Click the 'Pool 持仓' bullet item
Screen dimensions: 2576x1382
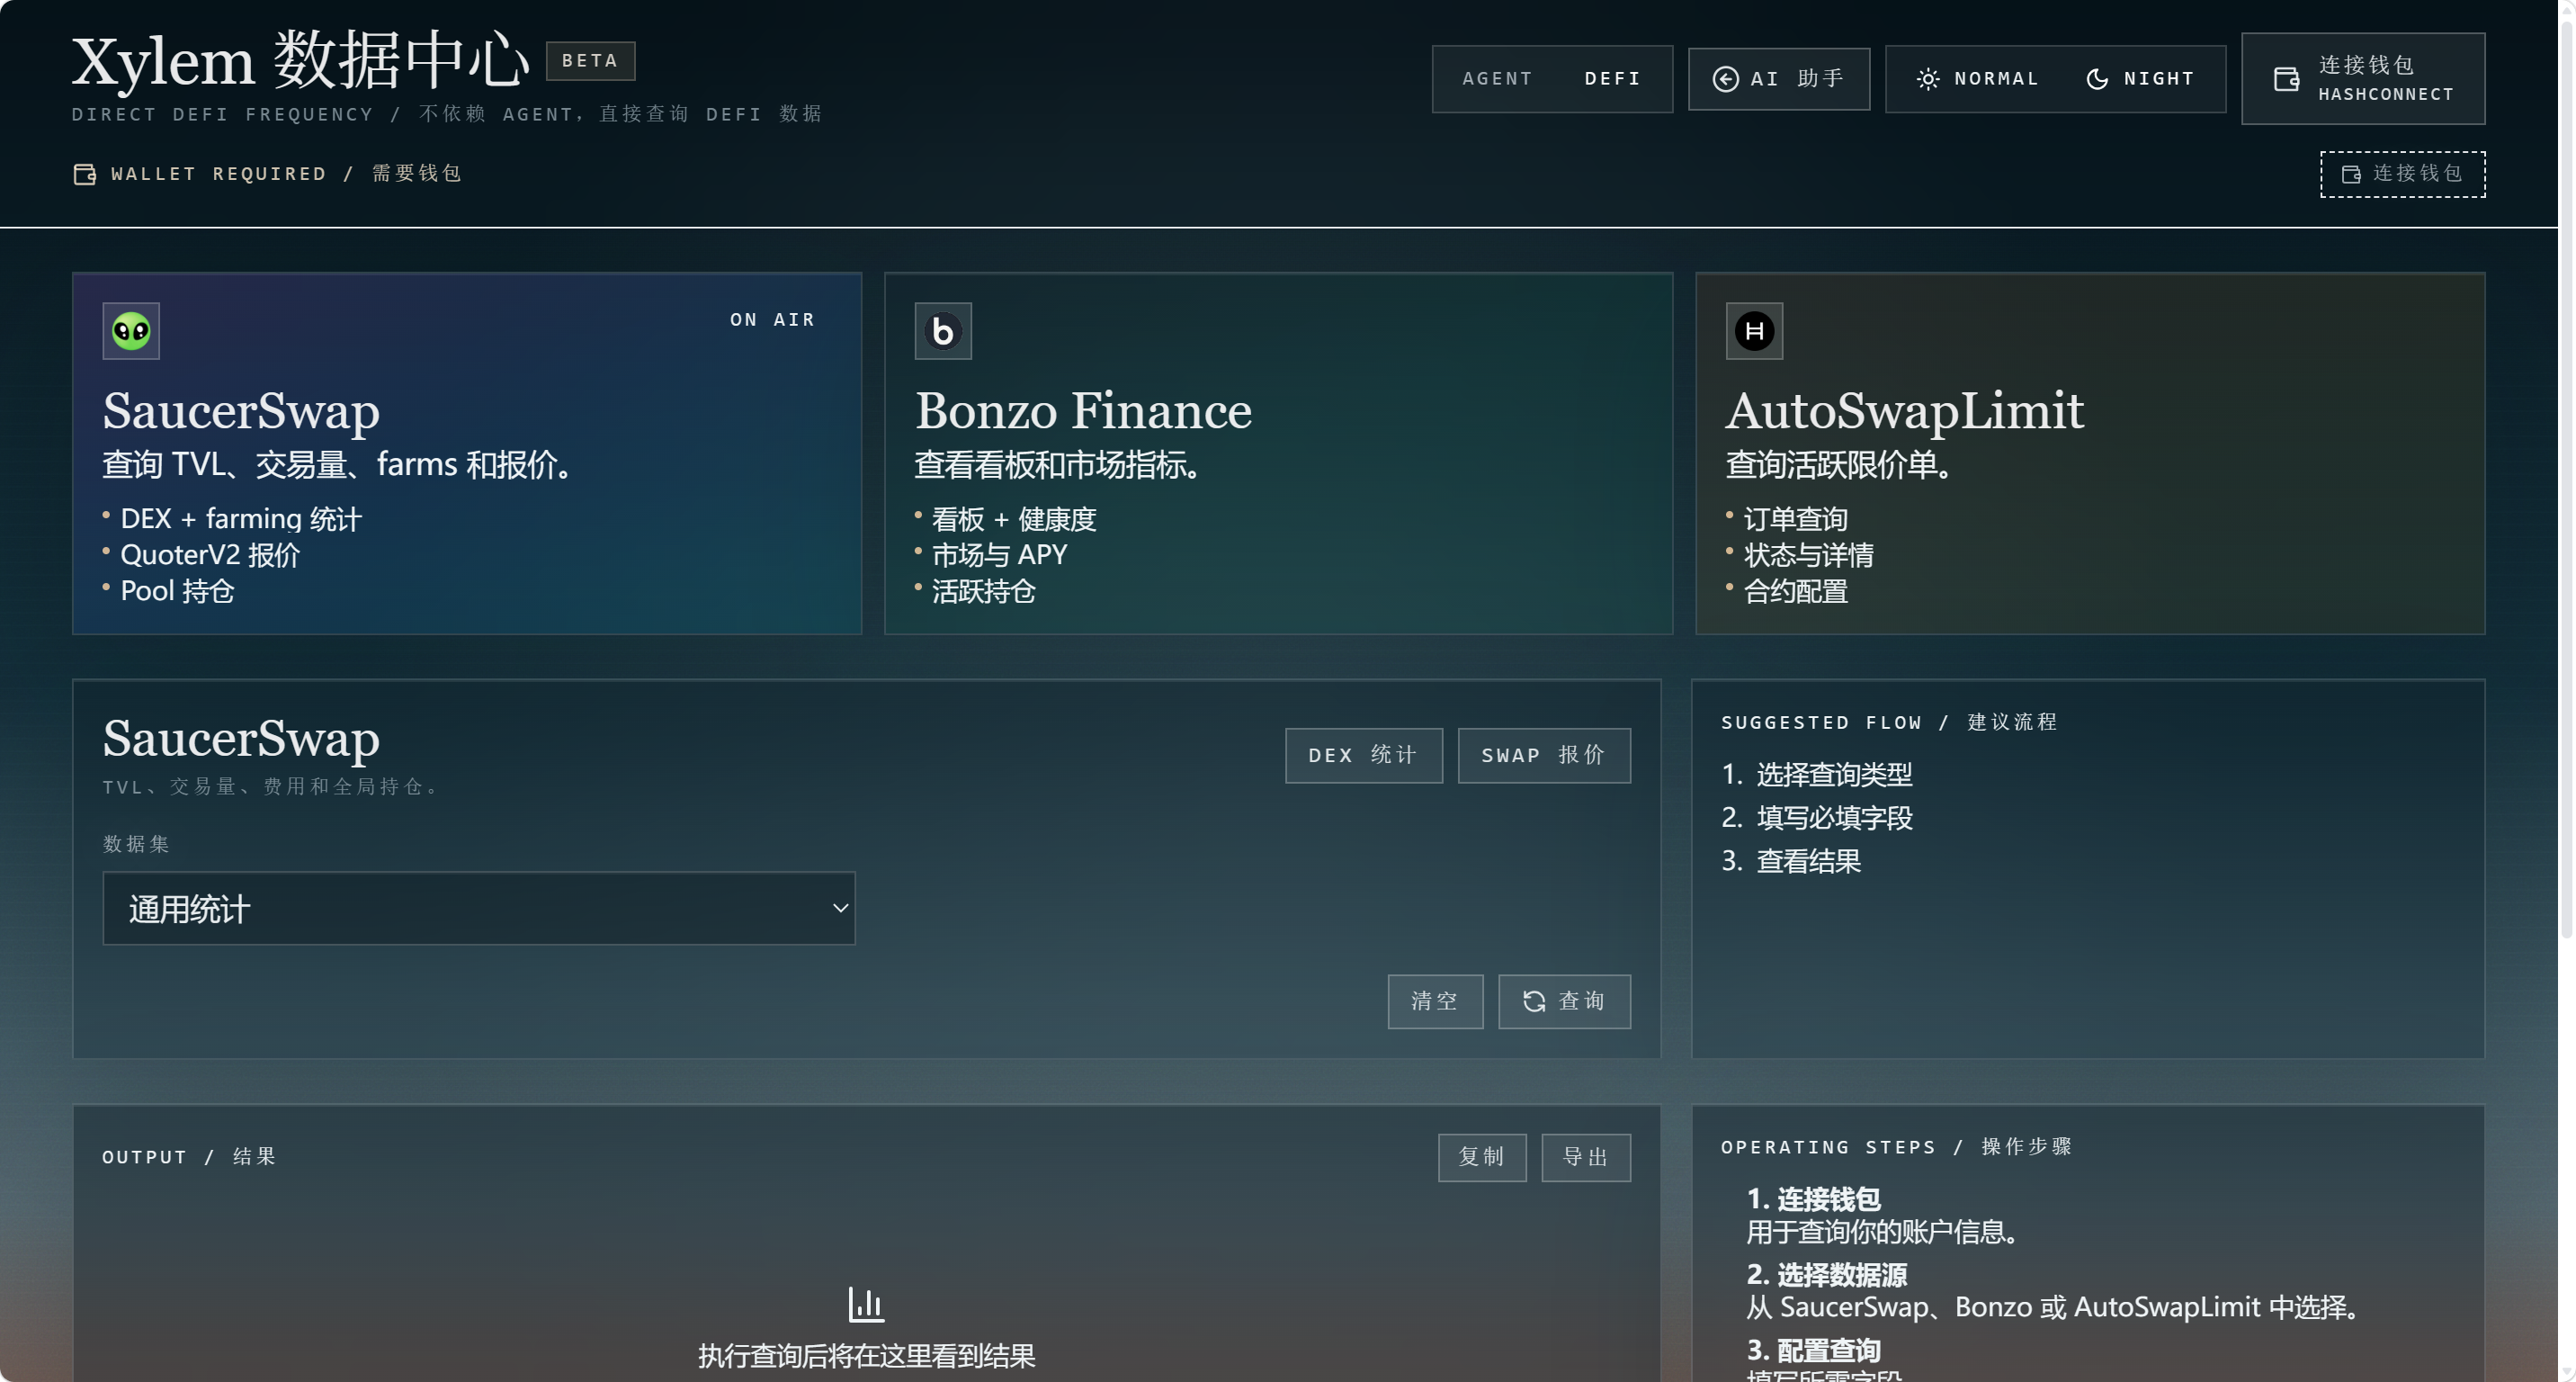177,591
